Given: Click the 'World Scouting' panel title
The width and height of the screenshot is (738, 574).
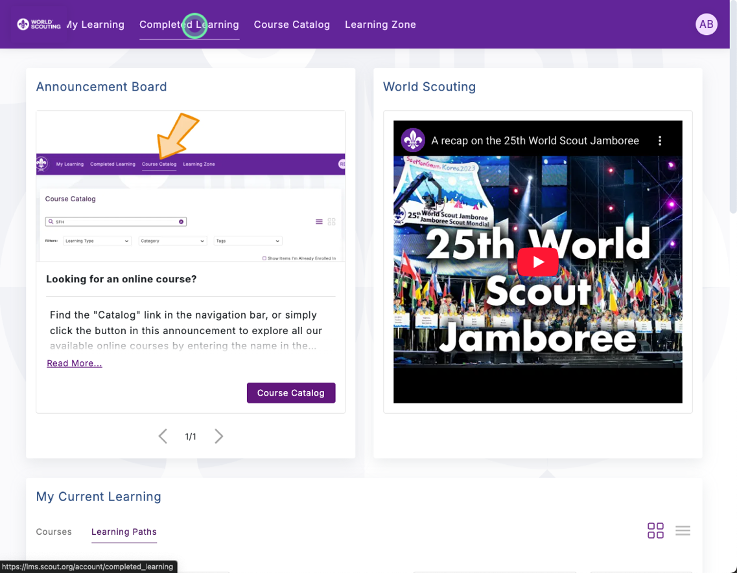Looking at the screenshot, I should pyautogui.click(x=429, y=87).
